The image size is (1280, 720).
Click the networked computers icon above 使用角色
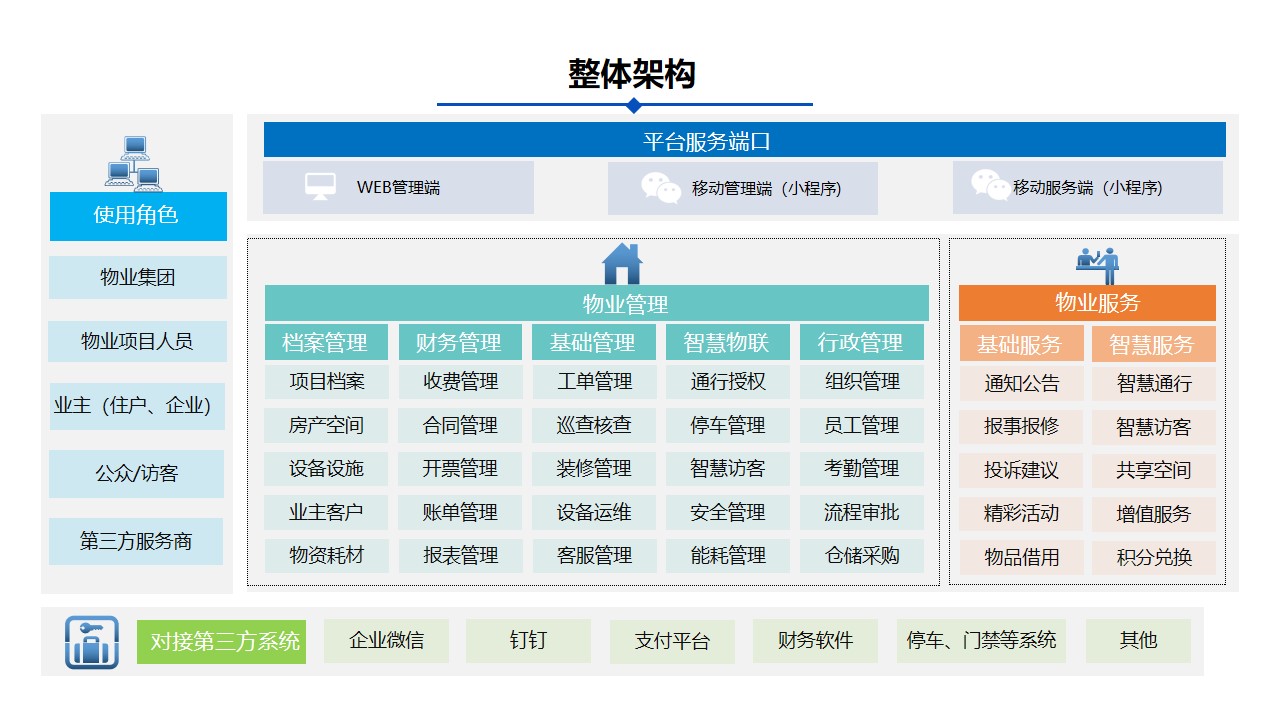[134, 163]
